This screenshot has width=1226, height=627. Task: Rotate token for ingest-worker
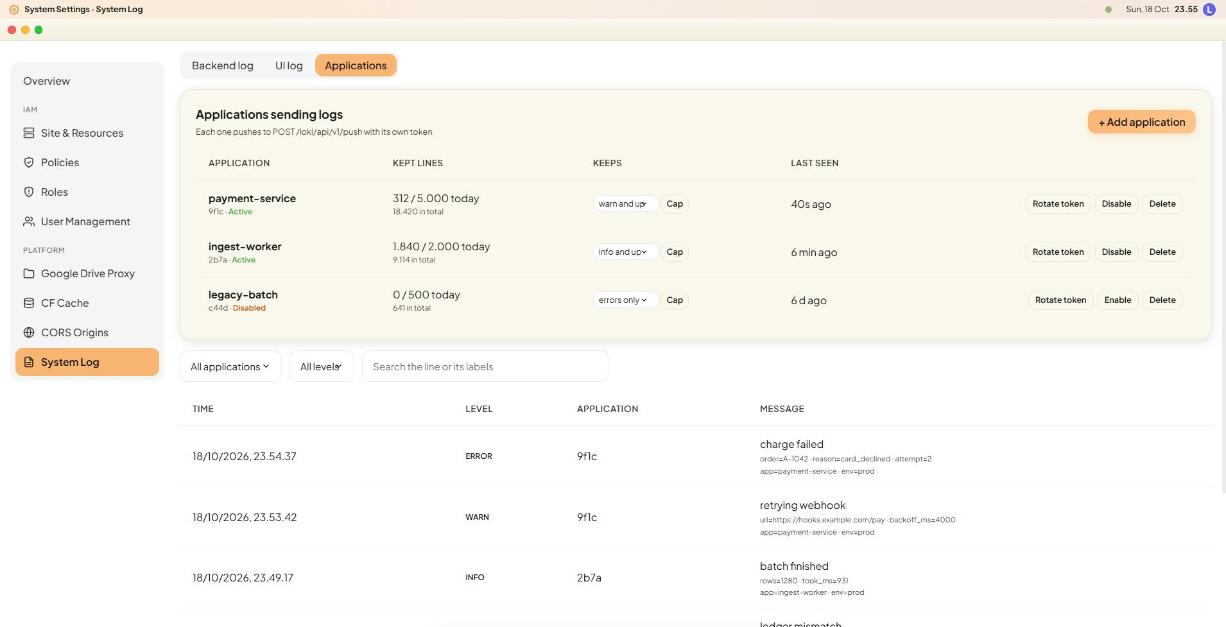coord(1058,252)
